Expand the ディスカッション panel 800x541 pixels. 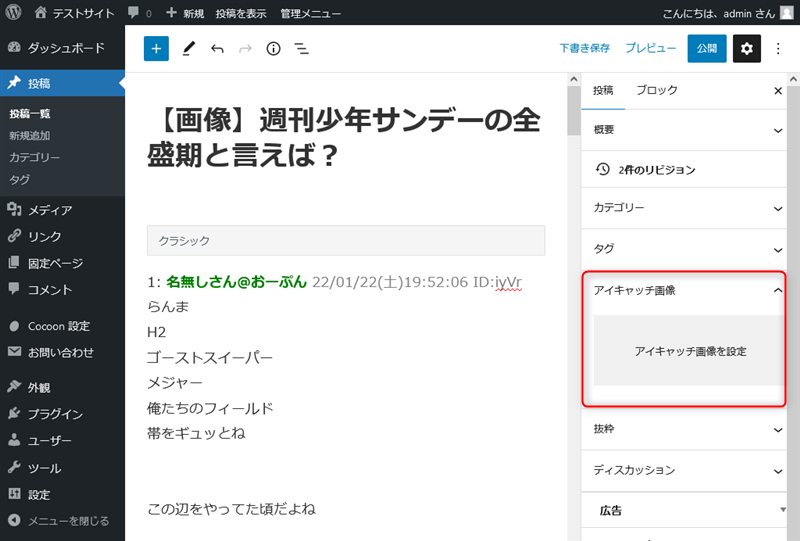[x=684, y=471]
